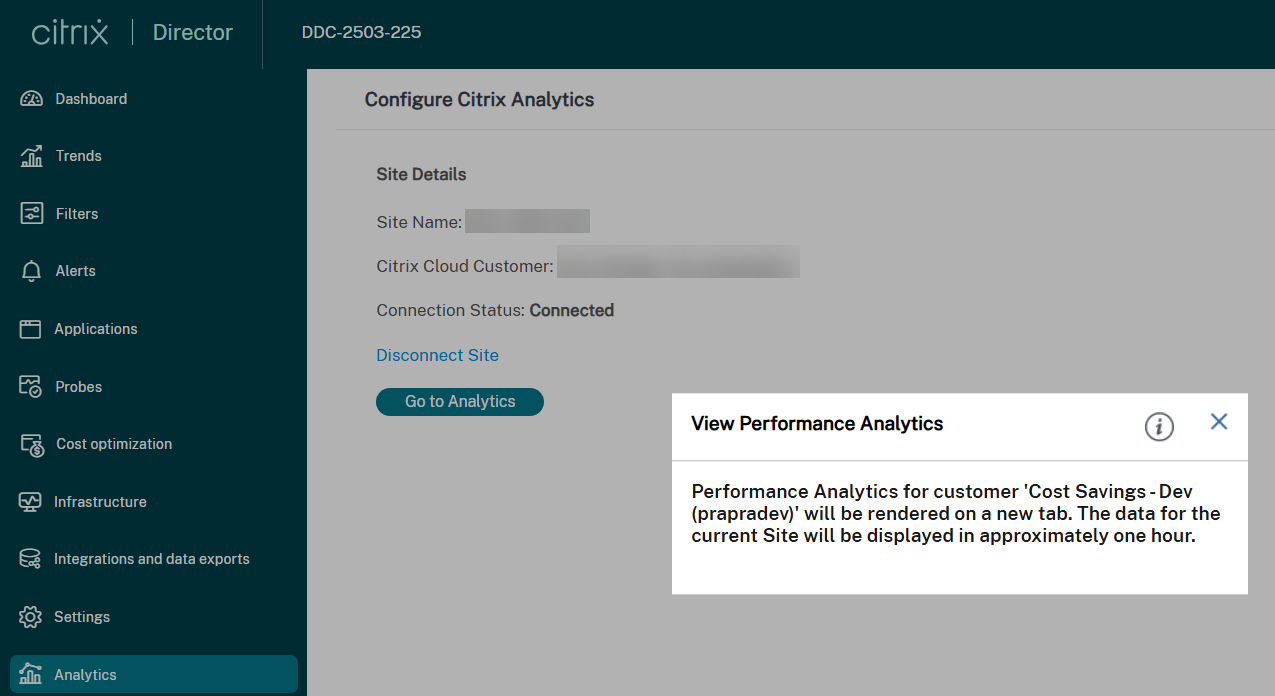Open Director Settings

(82, 616)
